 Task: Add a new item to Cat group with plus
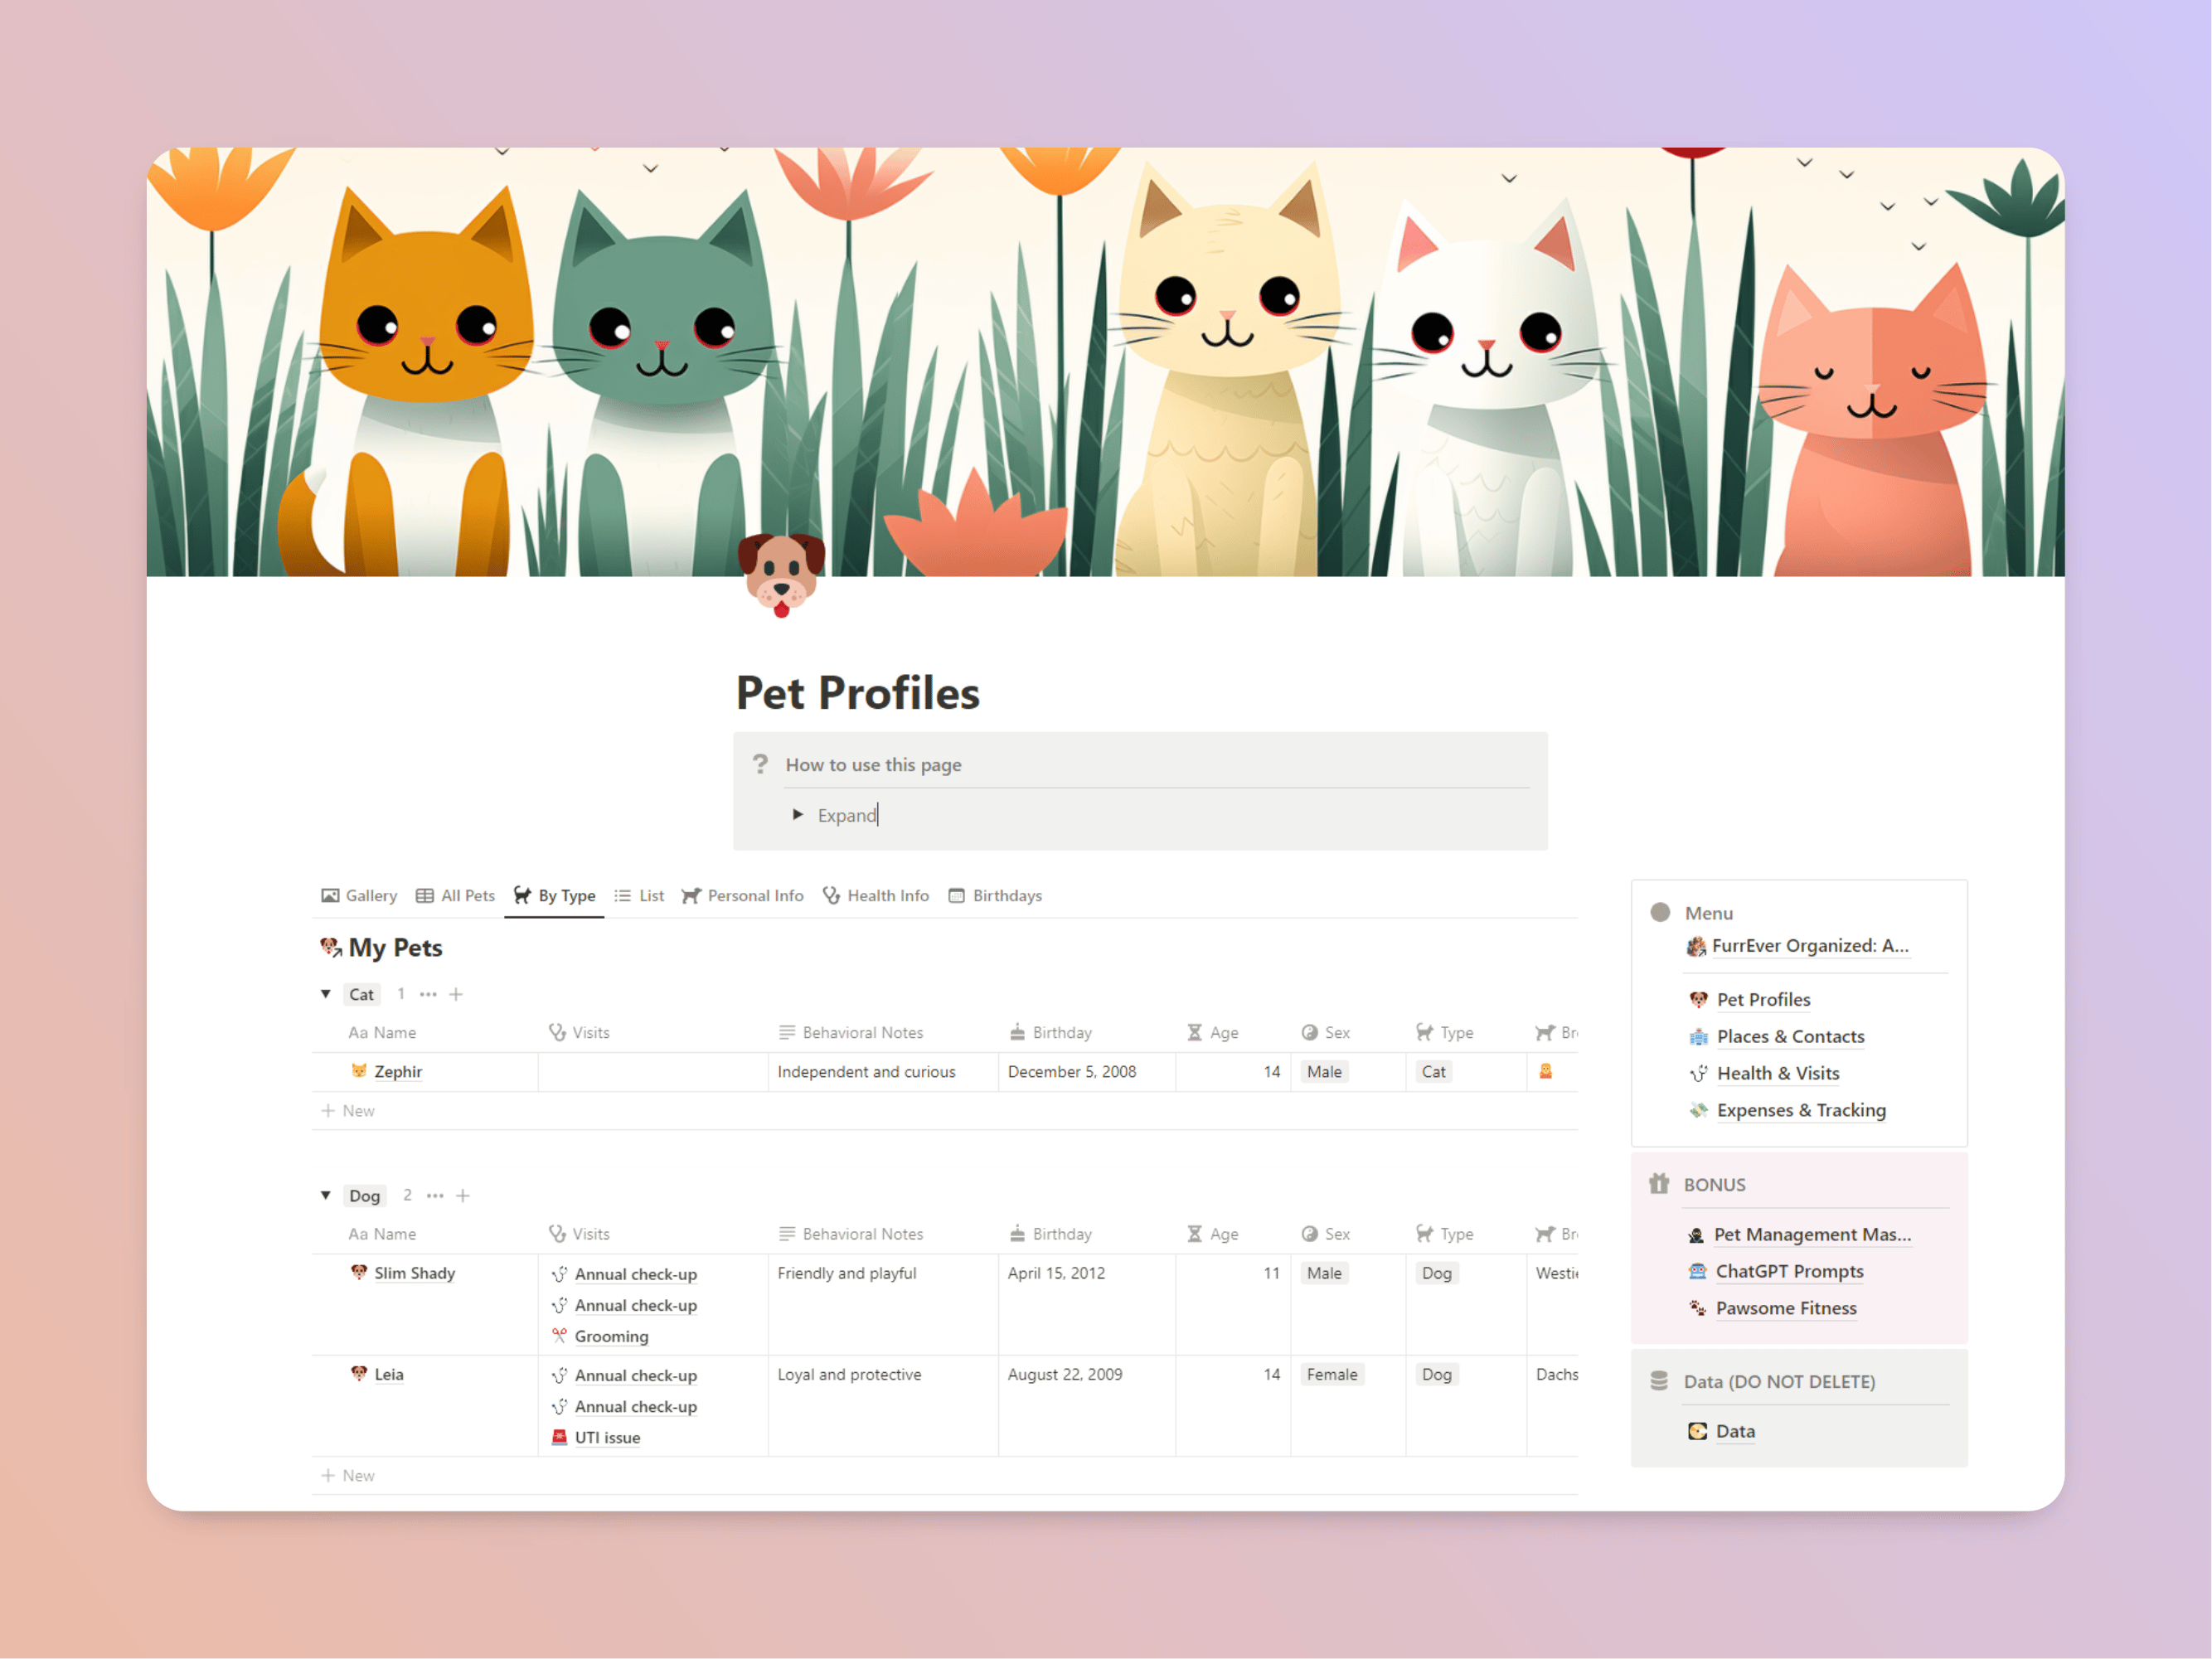[x=456, y=995]
